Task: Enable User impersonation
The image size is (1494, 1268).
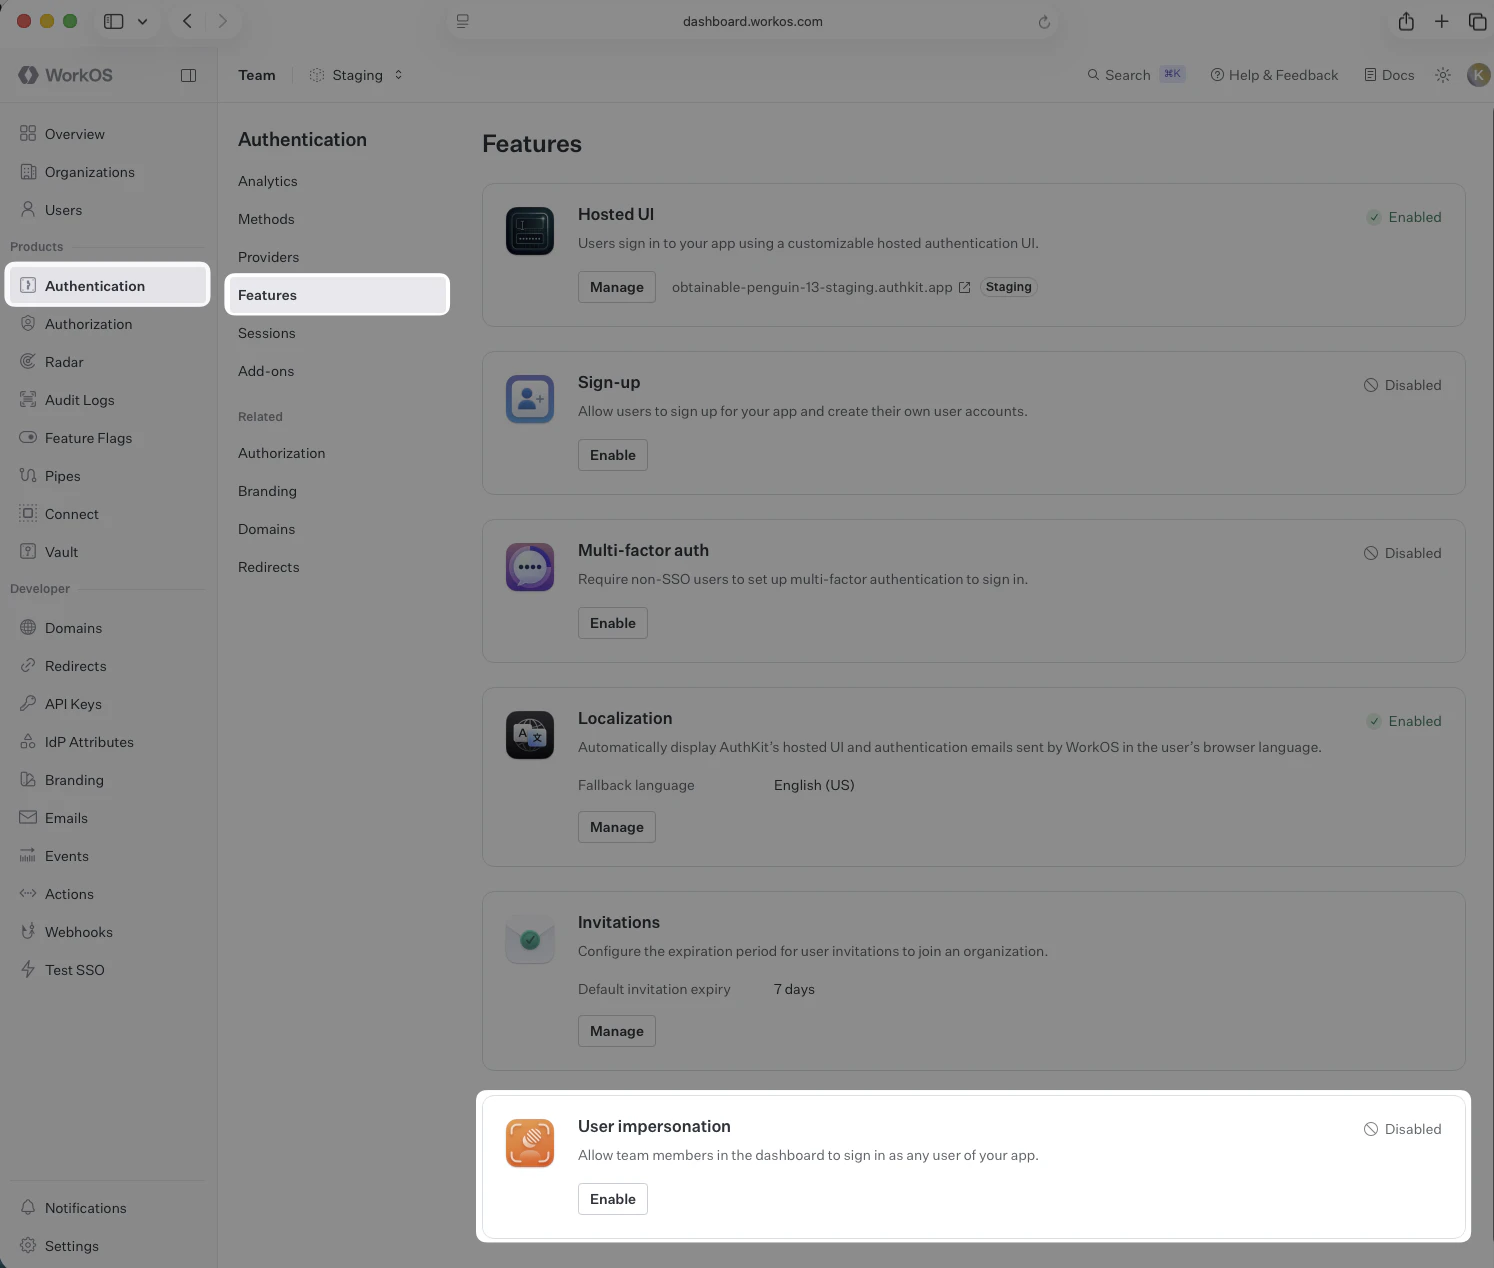Action: tap(613, 1199)
